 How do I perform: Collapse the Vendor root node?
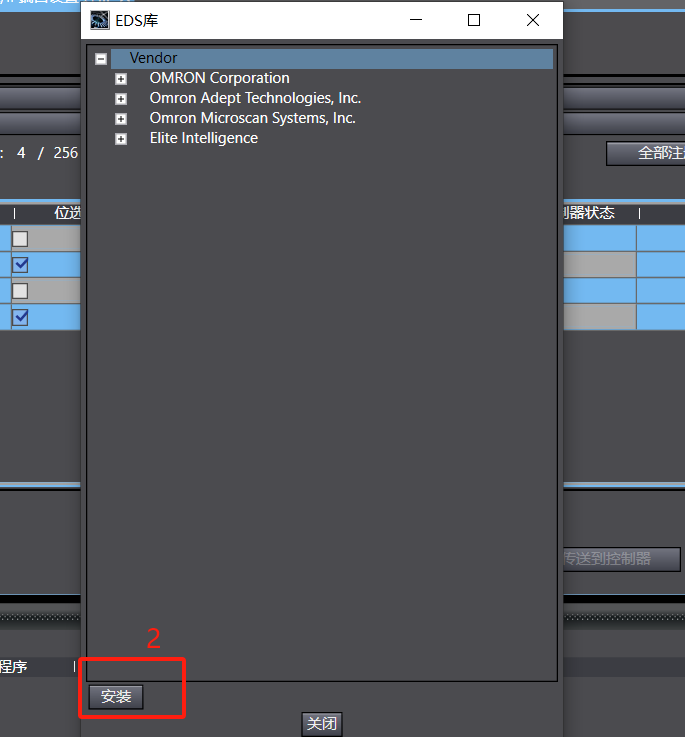pos(101,59)
